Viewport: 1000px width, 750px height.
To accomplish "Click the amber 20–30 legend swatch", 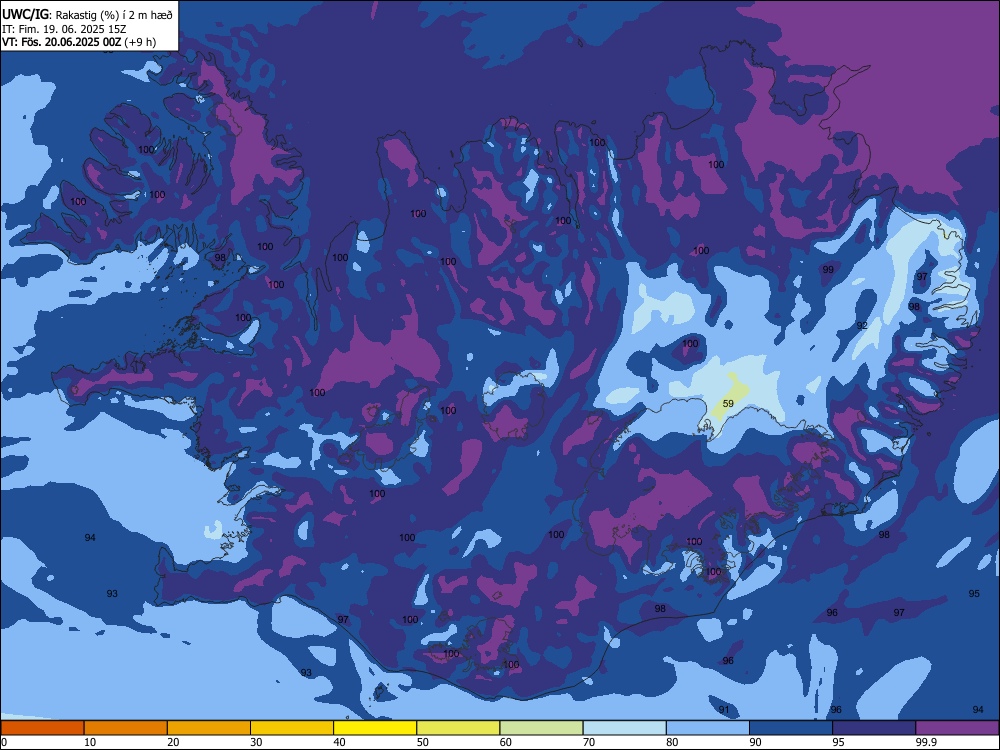I will coord(209,728).
